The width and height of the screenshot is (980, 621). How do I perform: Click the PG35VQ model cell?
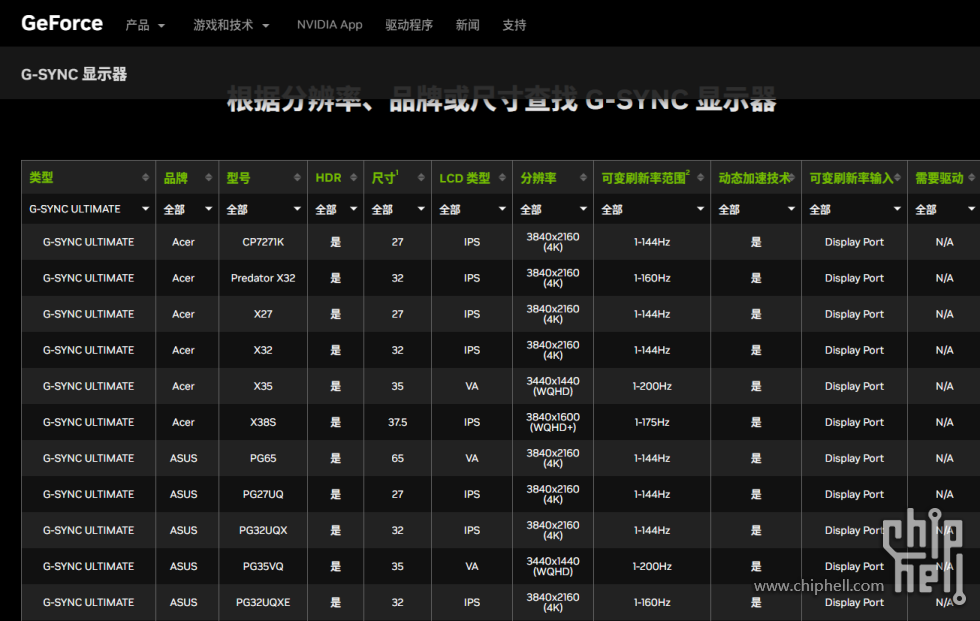[x=263, y=567]
